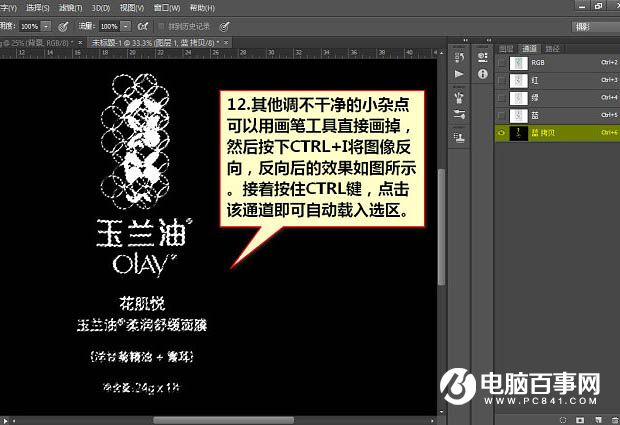Click the scroll-right arrow of canvas
The width and height of the screenshot is (620, 425).
pos(432,421)
